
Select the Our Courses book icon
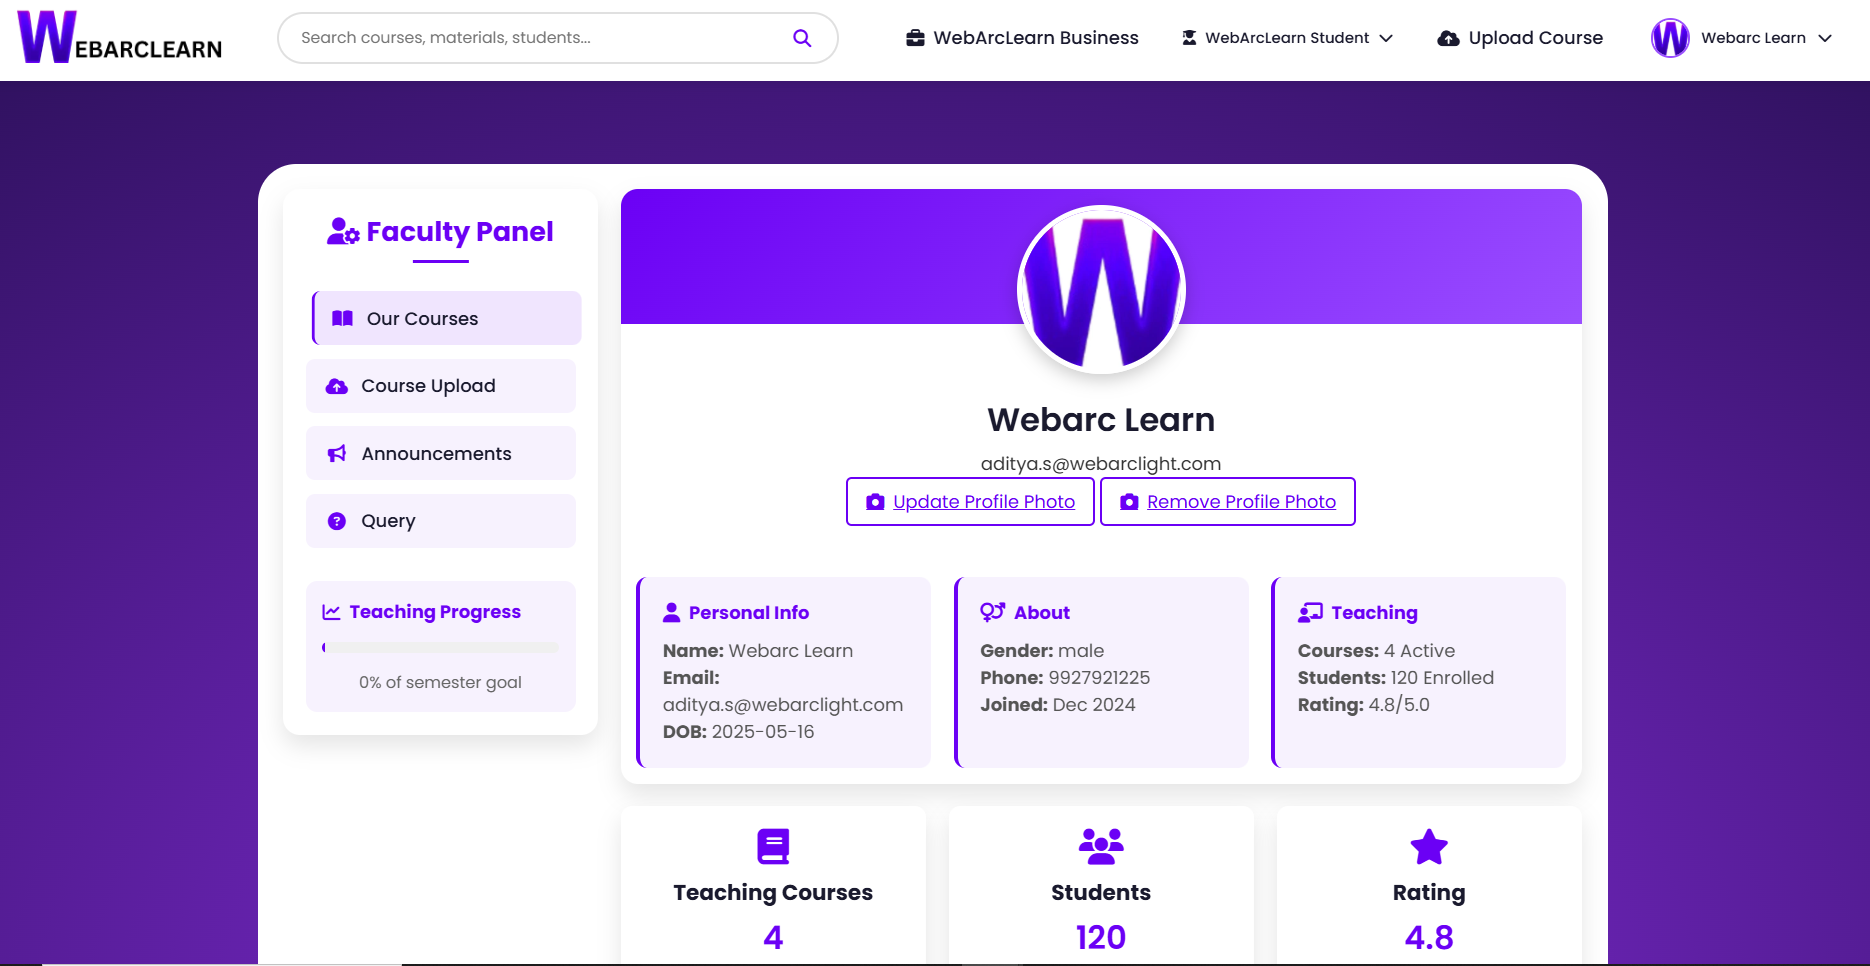click(x=341, y=317)
